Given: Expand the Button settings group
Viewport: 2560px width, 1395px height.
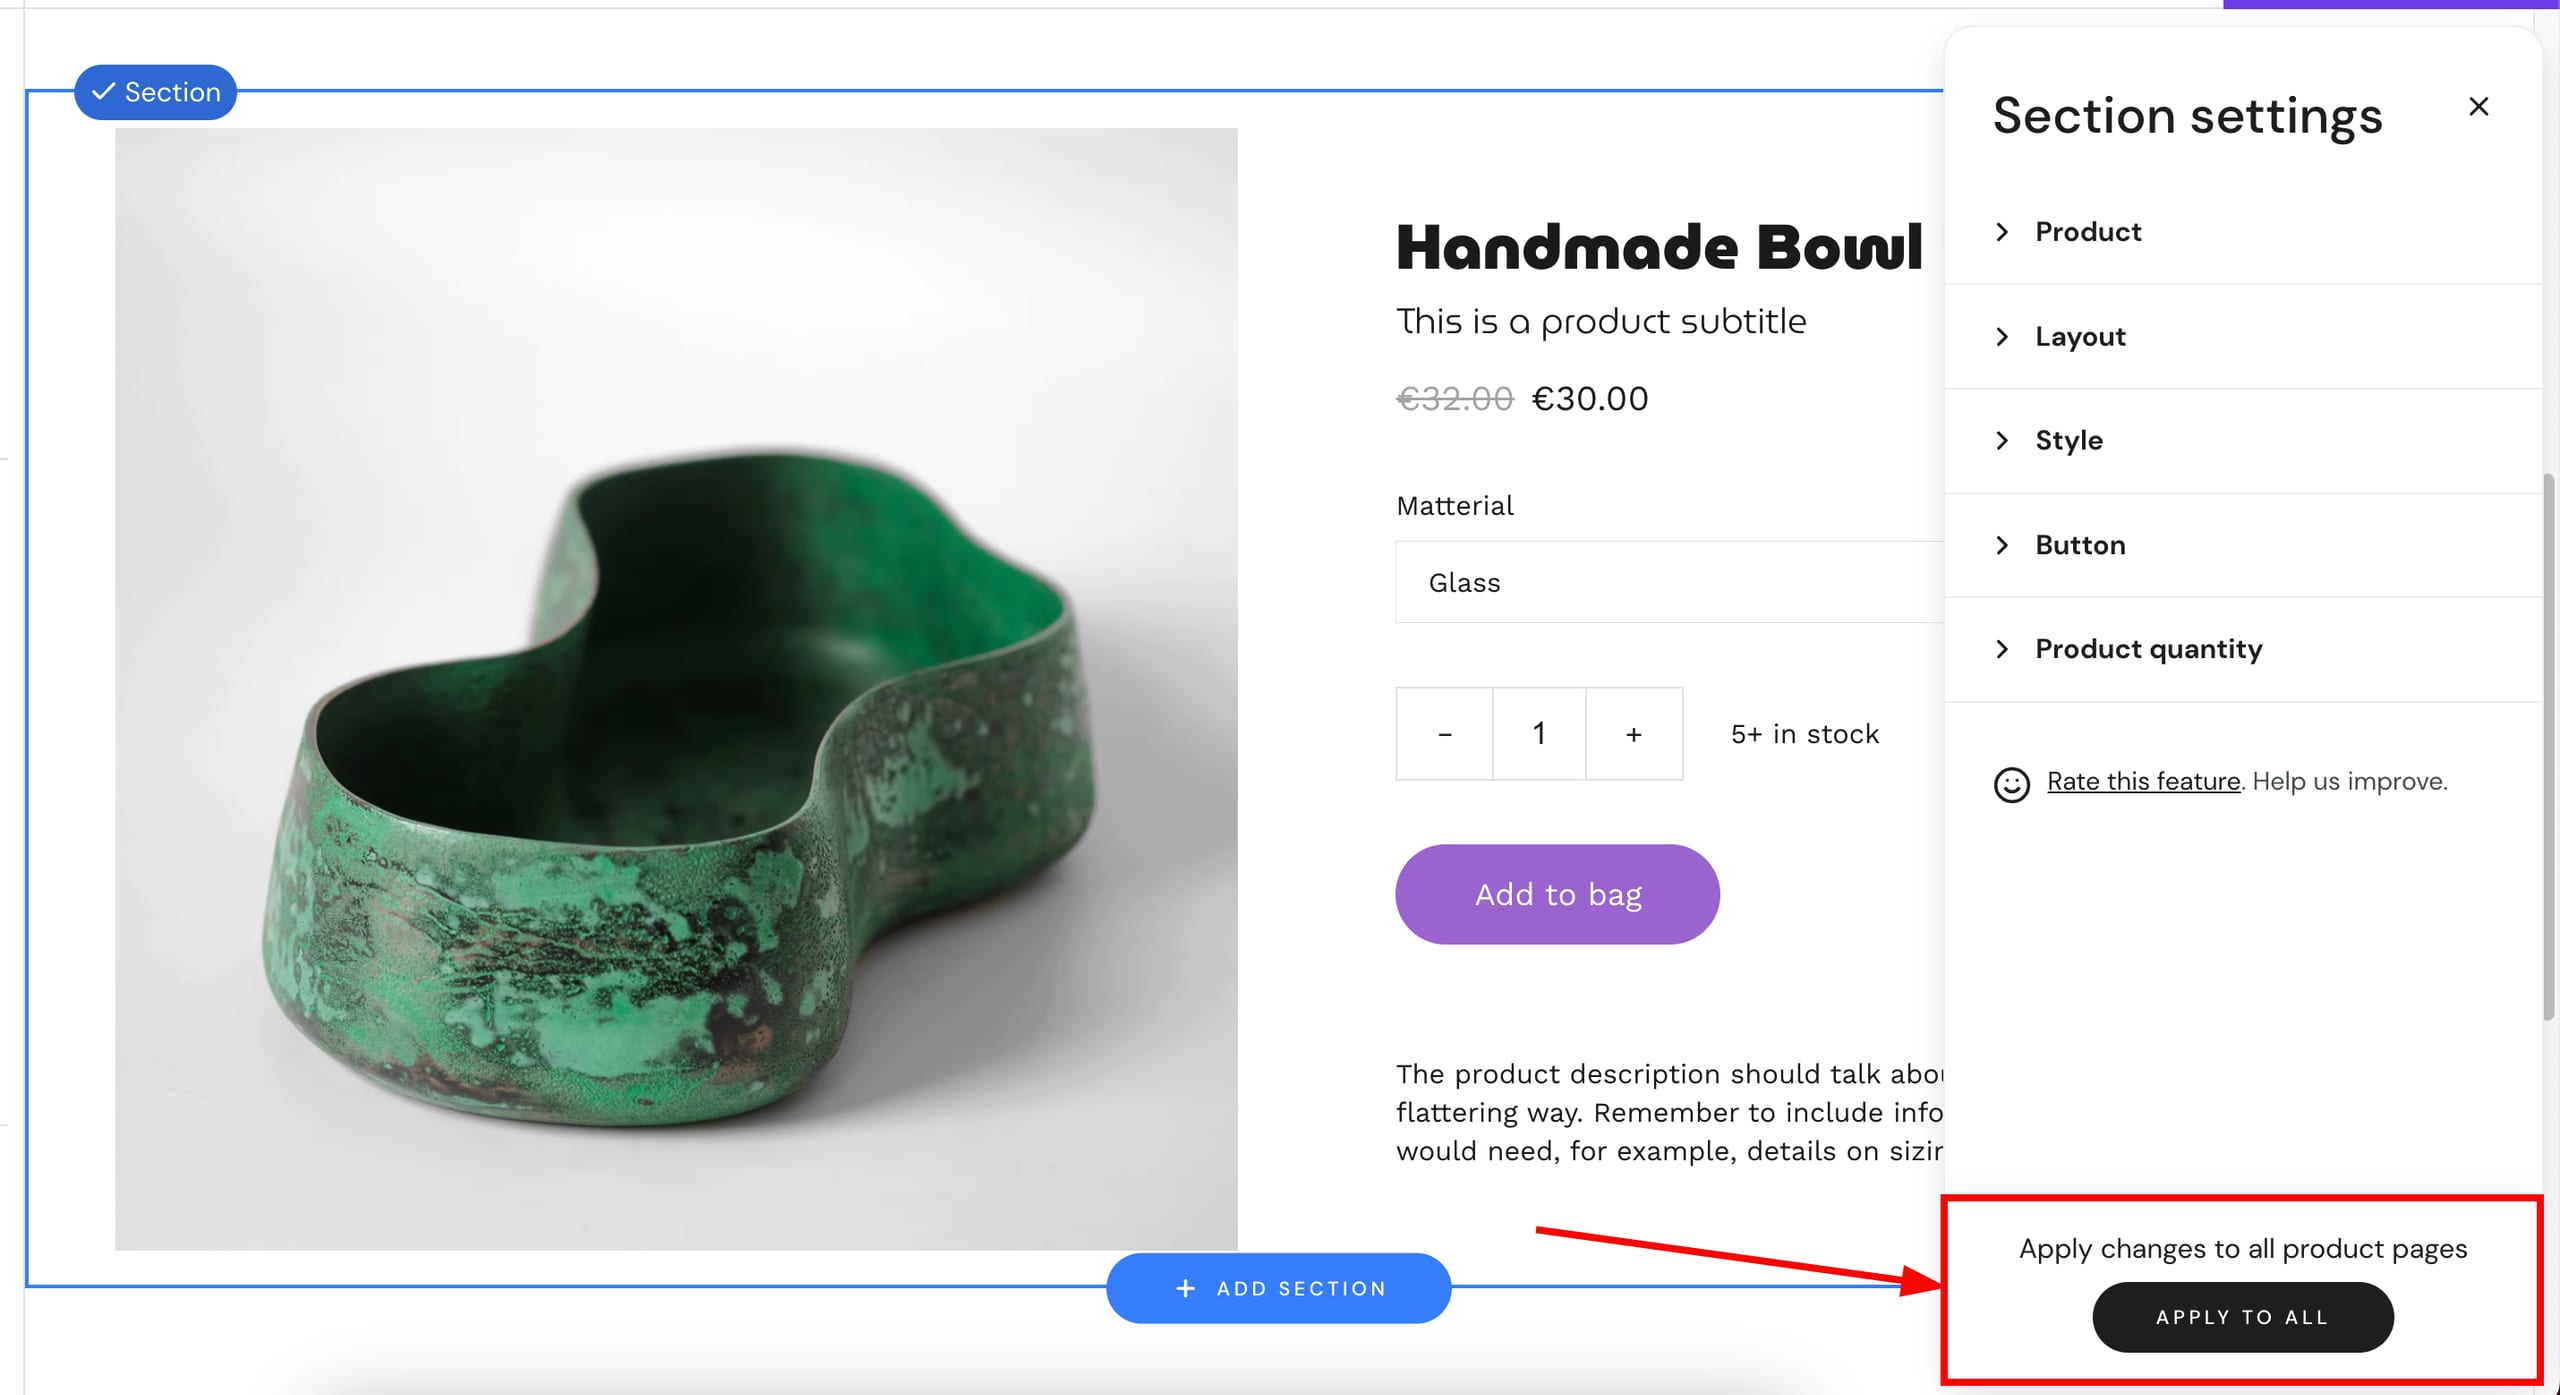Looking at the screenshot, I should (2080, 545).
